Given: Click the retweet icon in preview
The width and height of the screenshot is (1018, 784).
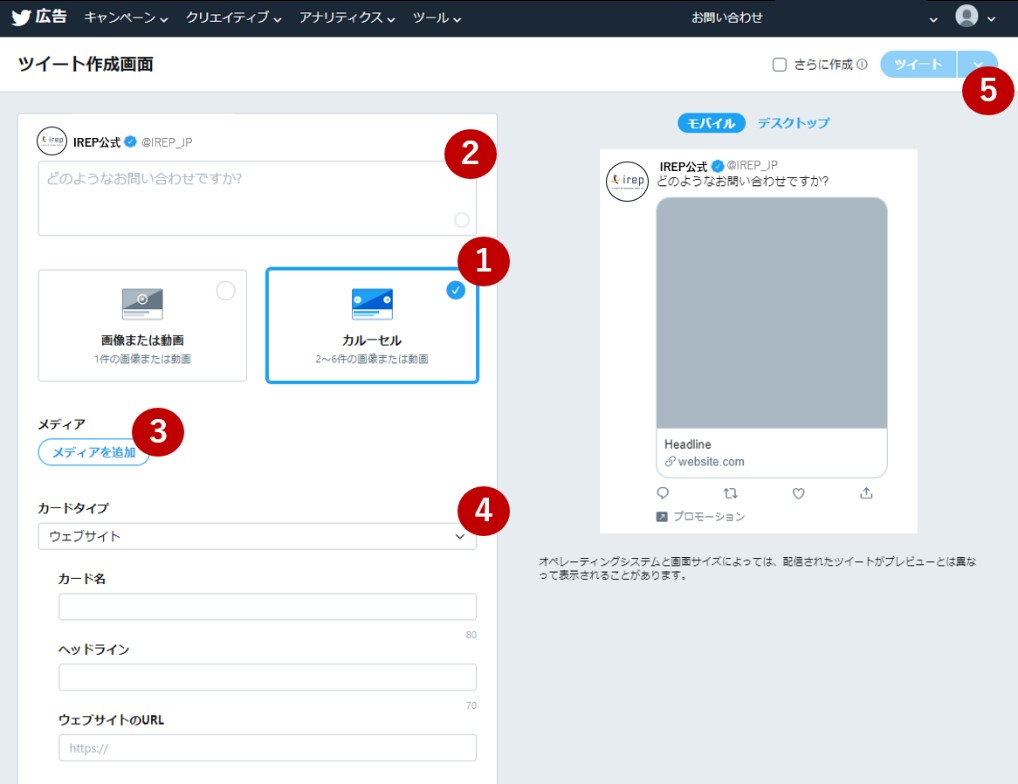Looking at the screenshot, I should point(730,493).
